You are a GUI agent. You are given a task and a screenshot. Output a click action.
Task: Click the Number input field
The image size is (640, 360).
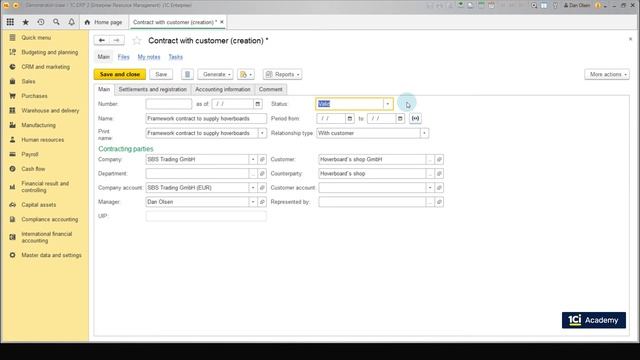(x=169, y=104)
